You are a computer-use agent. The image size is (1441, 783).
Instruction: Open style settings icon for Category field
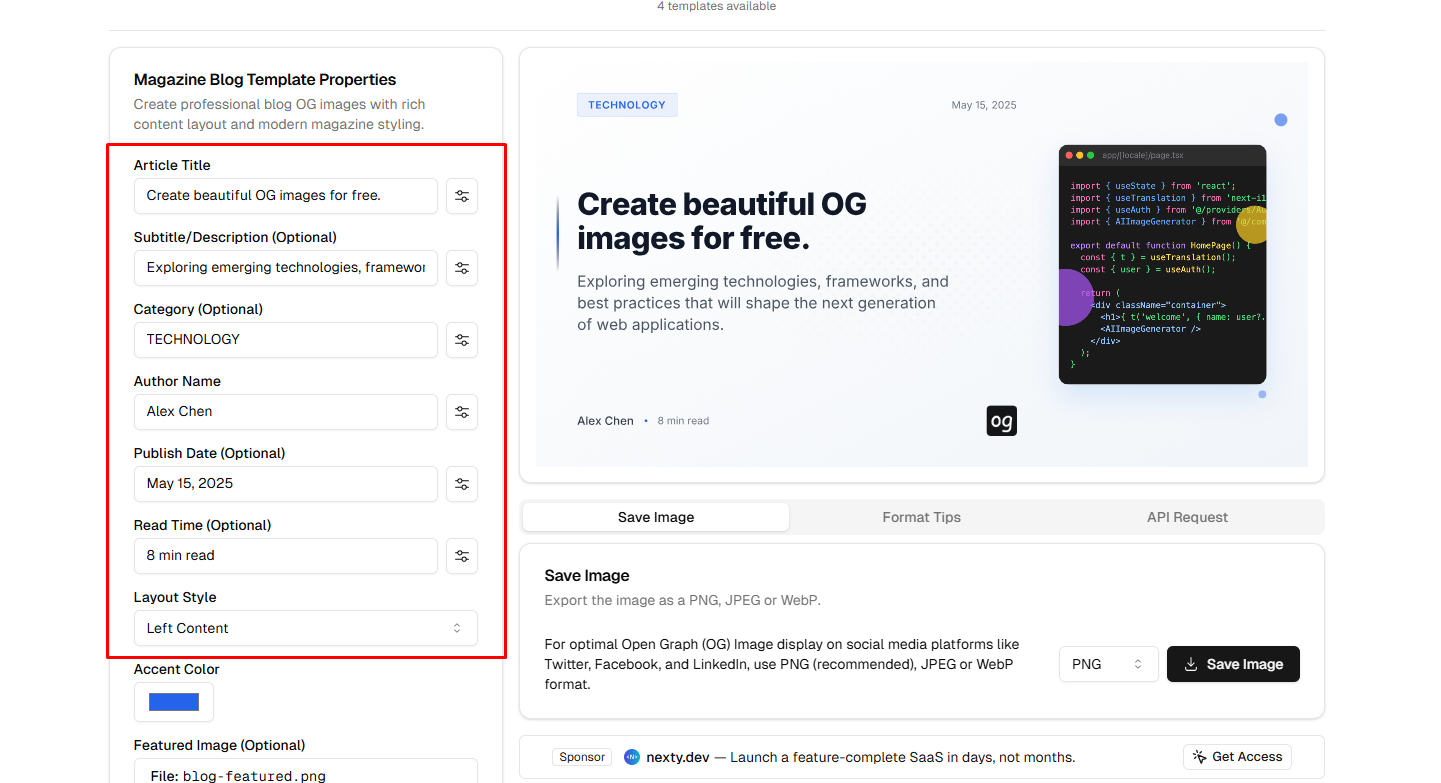click(x=462, y=340)
